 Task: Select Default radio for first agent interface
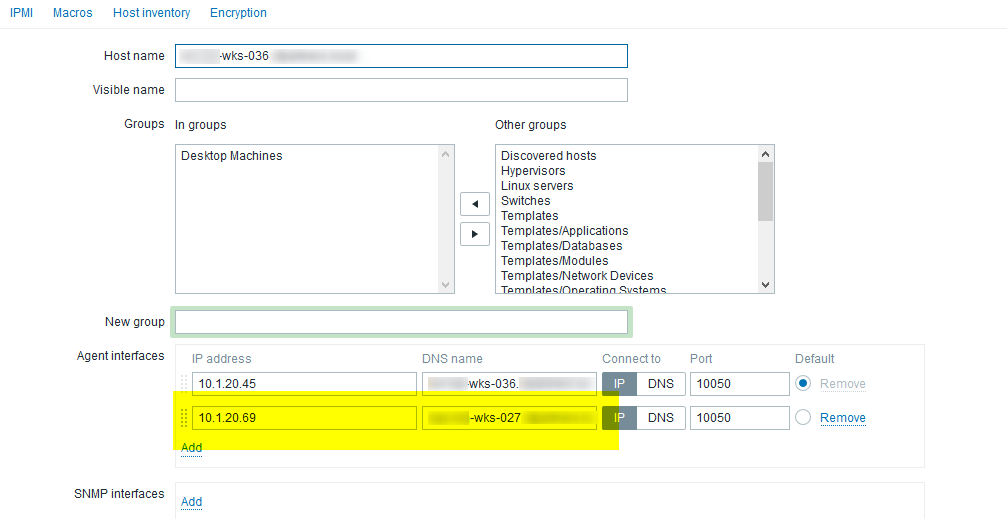click(x=803, y=384)
